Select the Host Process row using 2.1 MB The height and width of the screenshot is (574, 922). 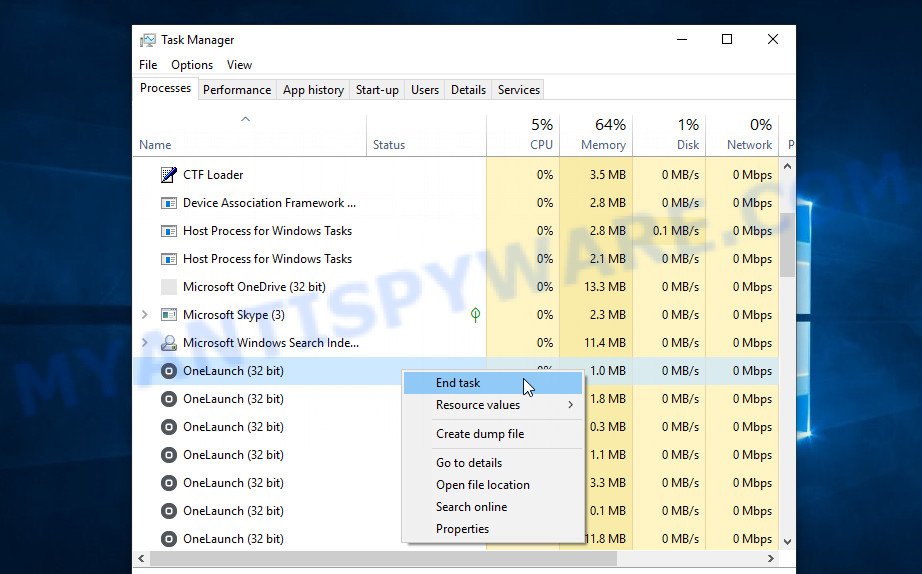pos(456,259)
